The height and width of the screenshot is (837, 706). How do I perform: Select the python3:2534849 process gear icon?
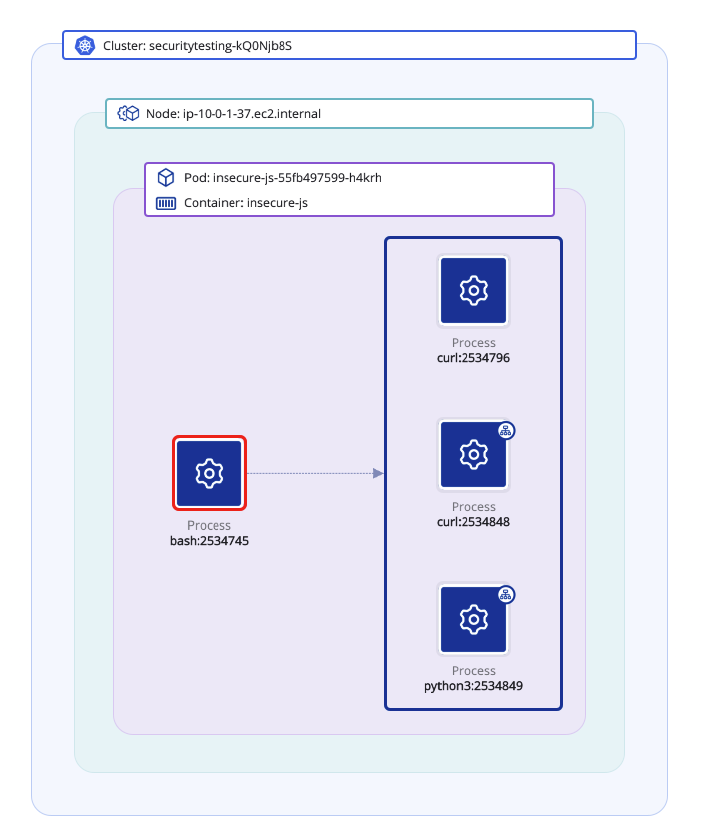[473, 619]
